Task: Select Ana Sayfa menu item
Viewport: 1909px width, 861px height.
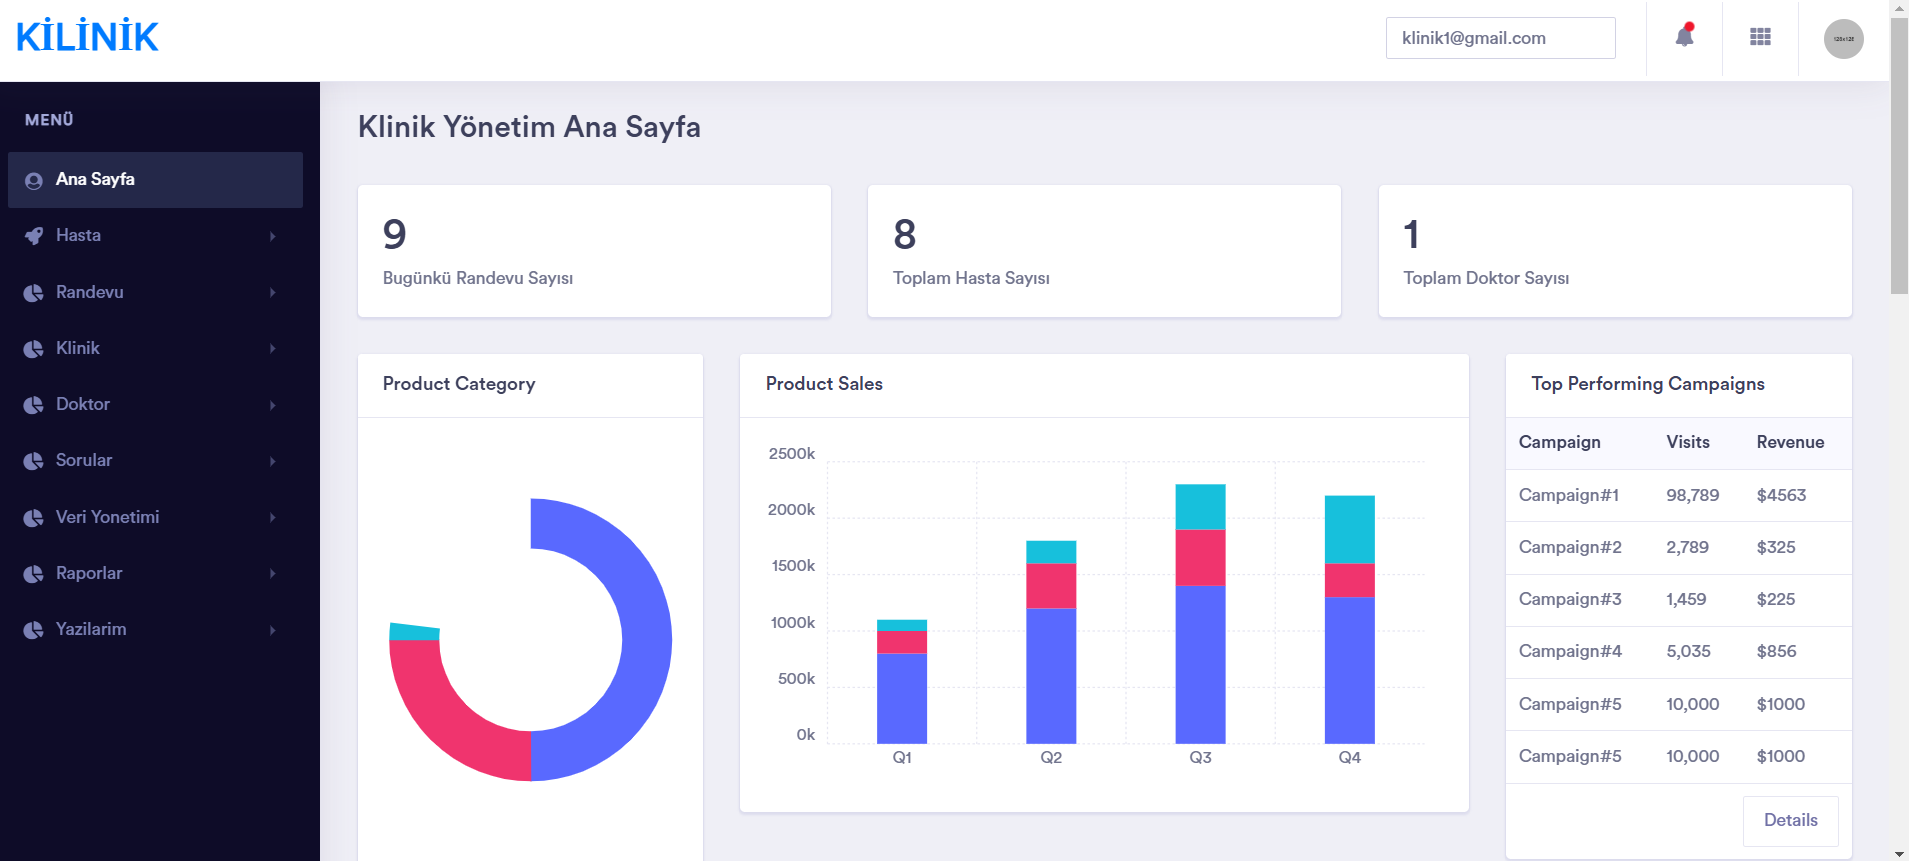Action: point(155,180)
